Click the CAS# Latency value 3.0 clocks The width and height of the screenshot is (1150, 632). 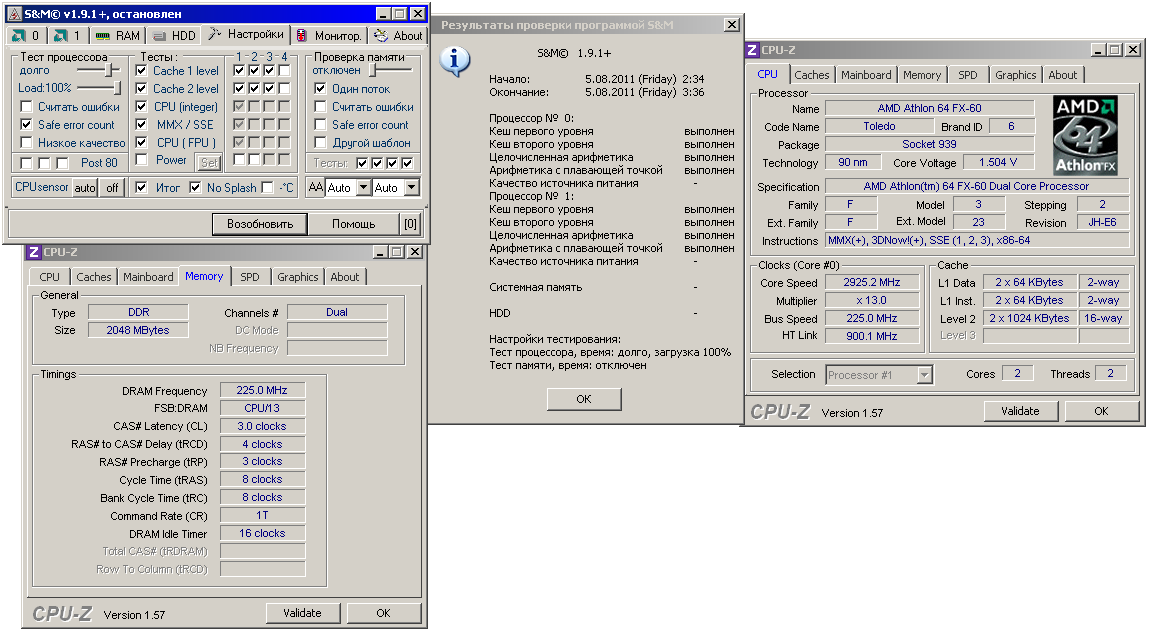pos(262,426)
